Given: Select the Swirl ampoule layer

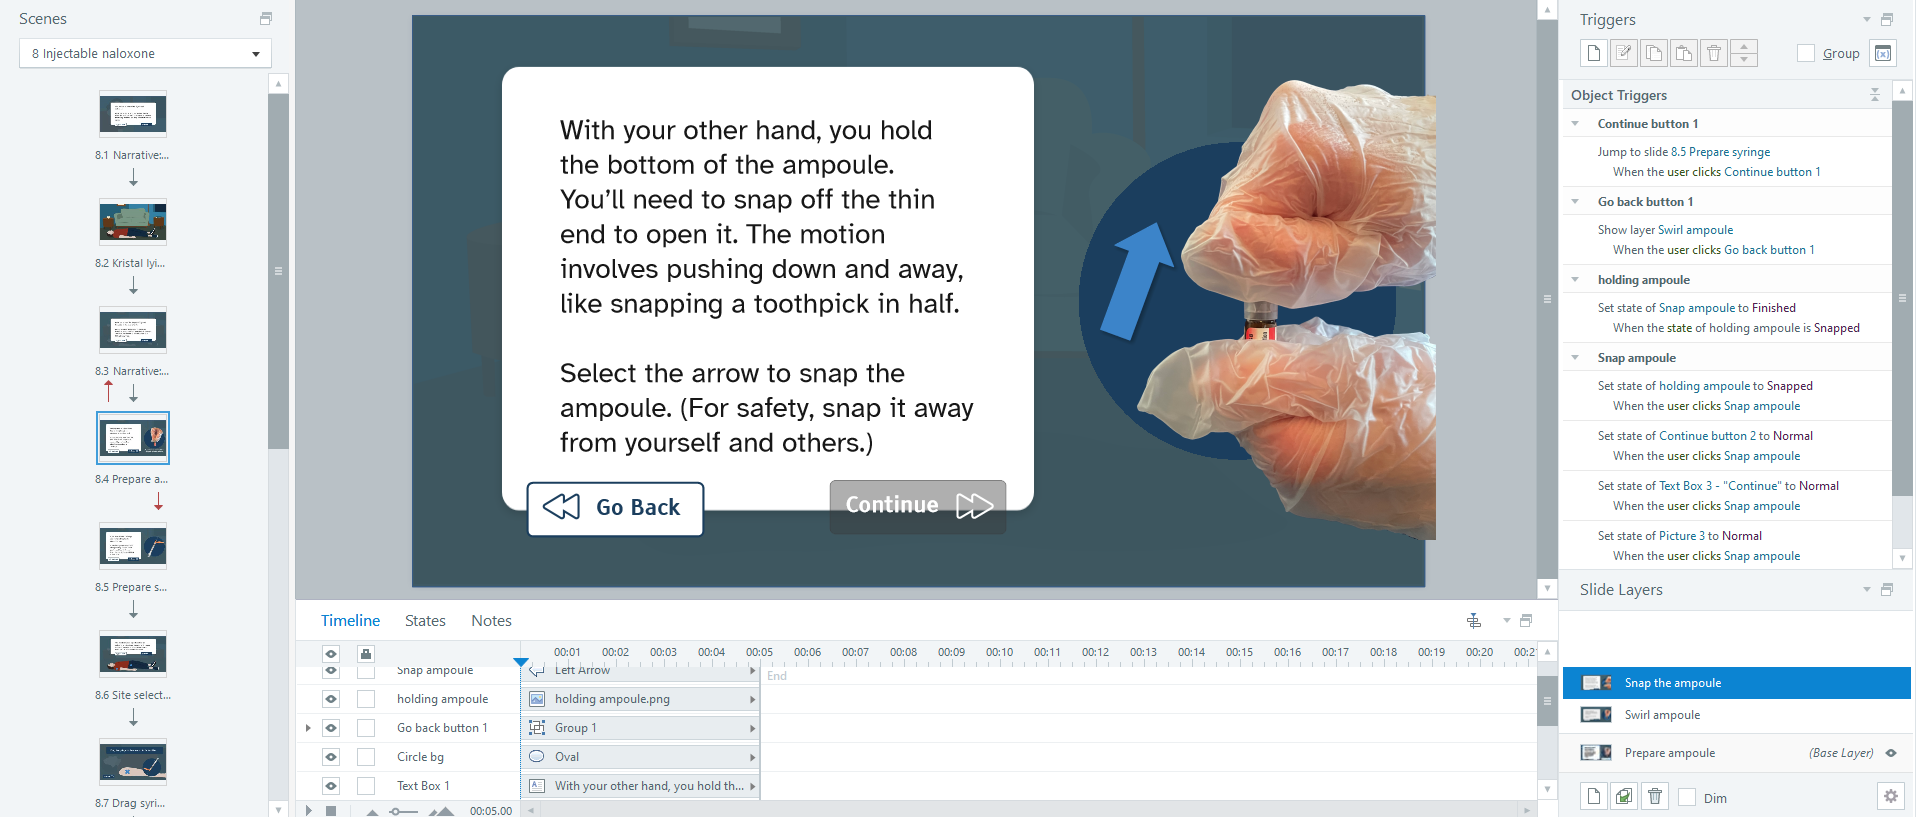Looking at the screenshot, I should tap(1662, 715).
